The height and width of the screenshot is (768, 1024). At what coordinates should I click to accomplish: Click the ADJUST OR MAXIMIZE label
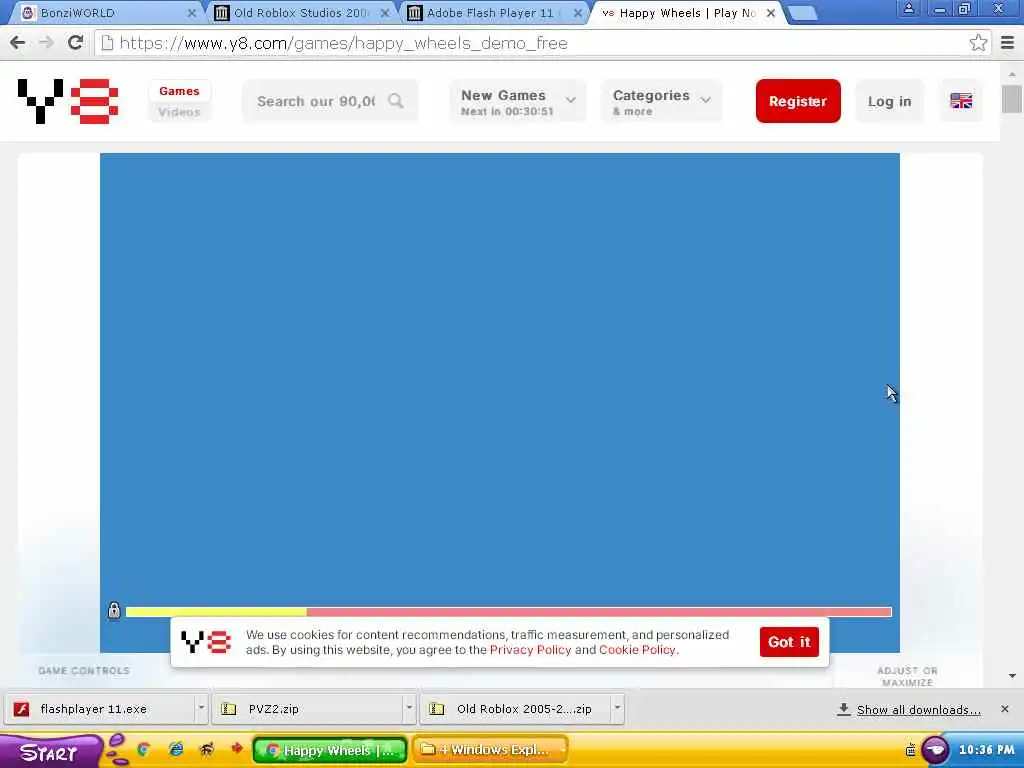[x=907, y=677]
